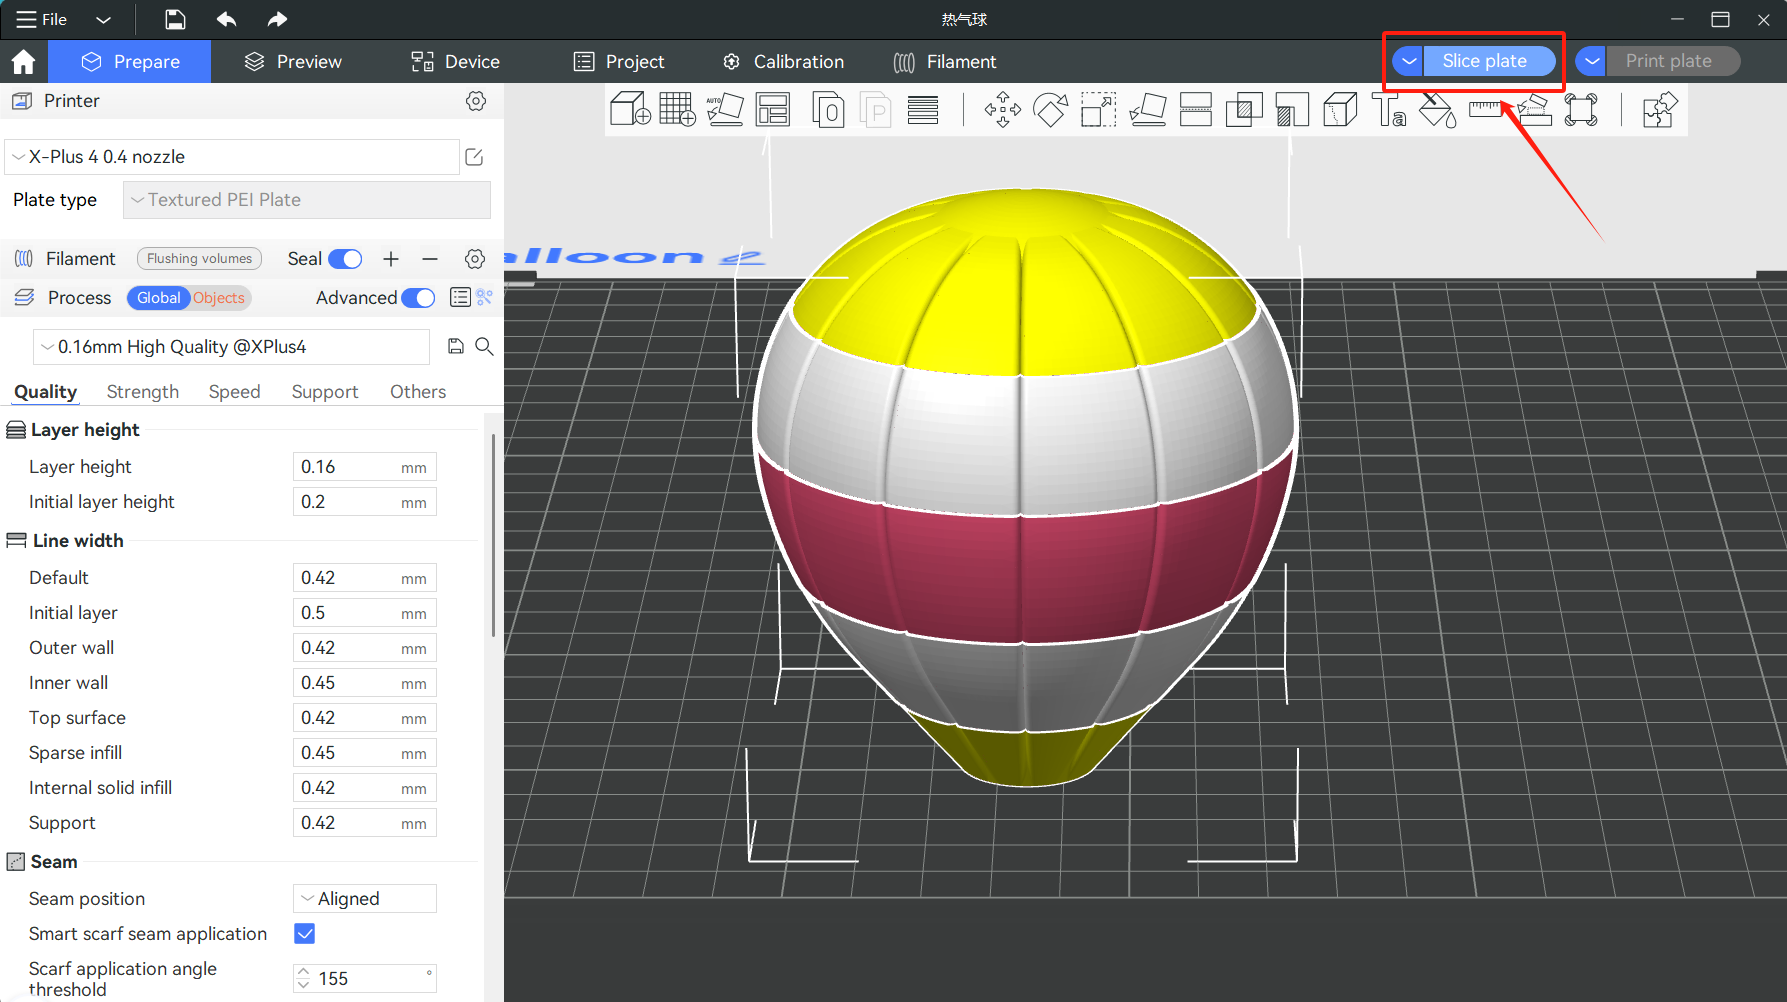Select the Rotate tool

pyautogui.click(x=1050, y=109)
